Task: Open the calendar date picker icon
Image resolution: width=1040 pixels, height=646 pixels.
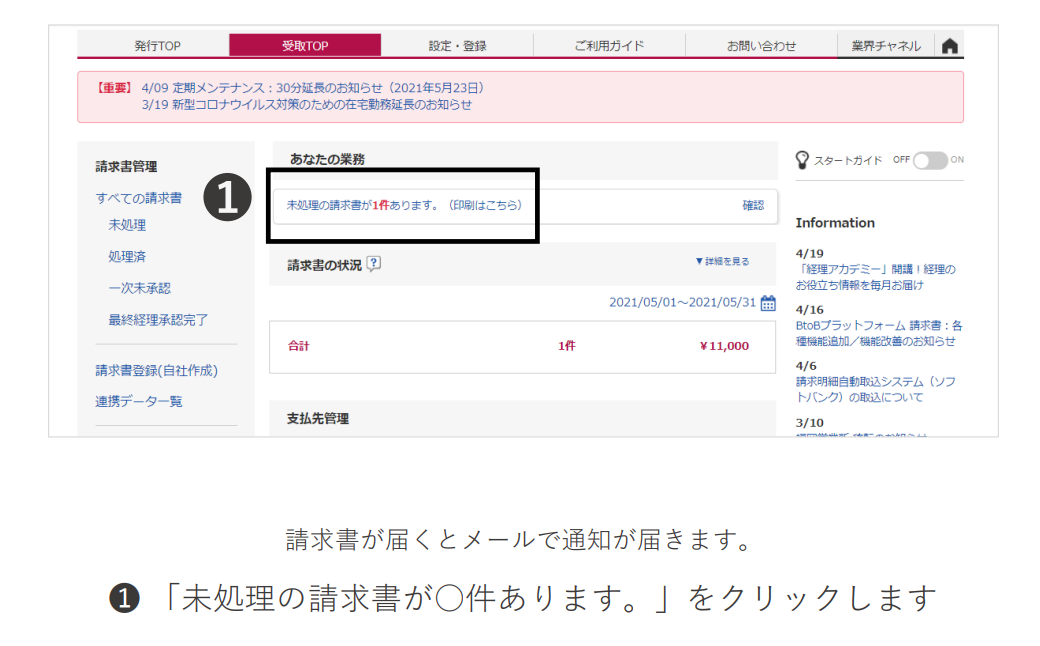Action: 768,303
